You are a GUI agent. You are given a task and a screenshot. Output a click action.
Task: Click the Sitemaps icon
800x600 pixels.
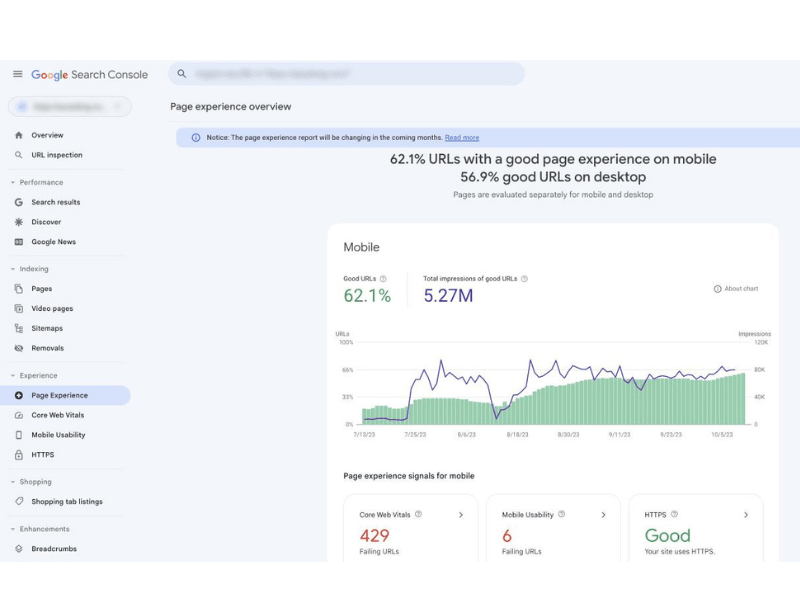(19, 328)
